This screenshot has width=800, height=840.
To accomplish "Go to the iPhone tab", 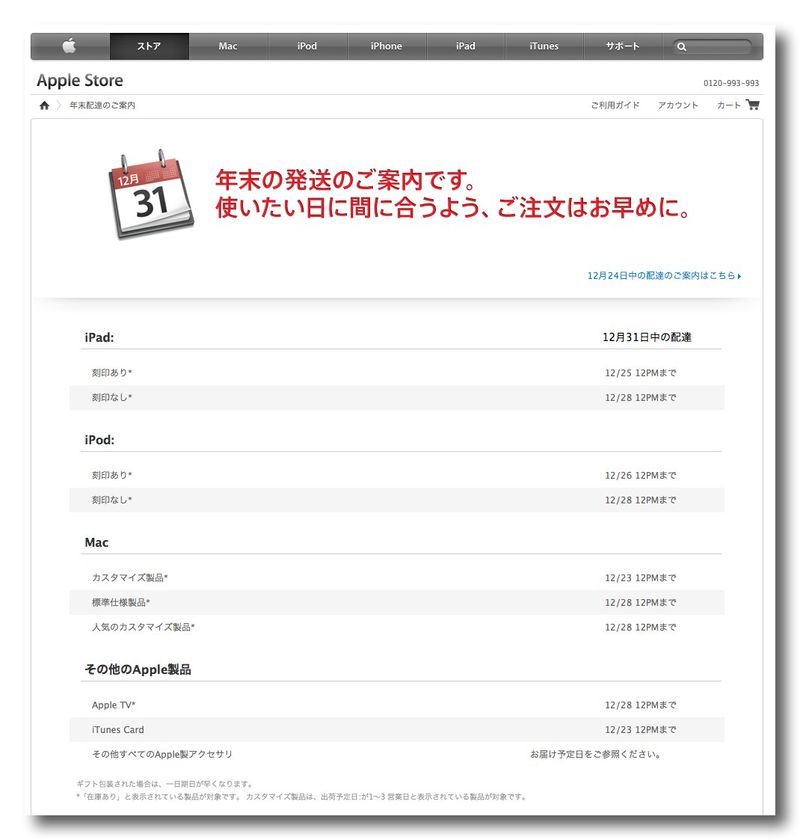I will click(386, 46).
